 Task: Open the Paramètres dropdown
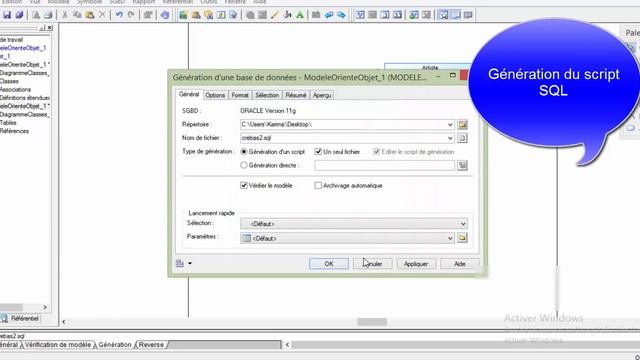(x=450, y=238)
